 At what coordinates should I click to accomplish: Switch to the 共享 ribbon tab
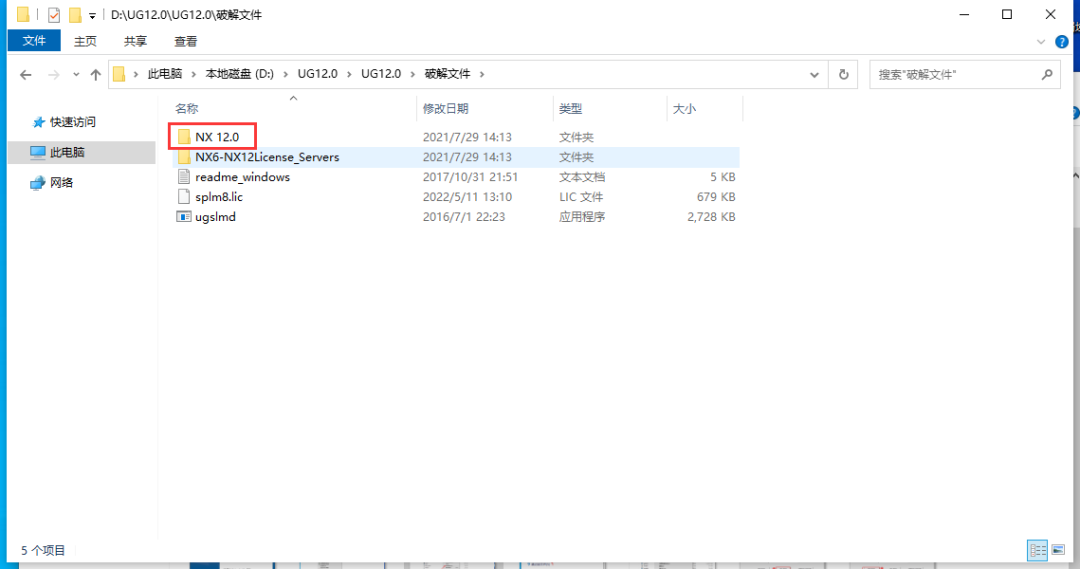point(136,41)
